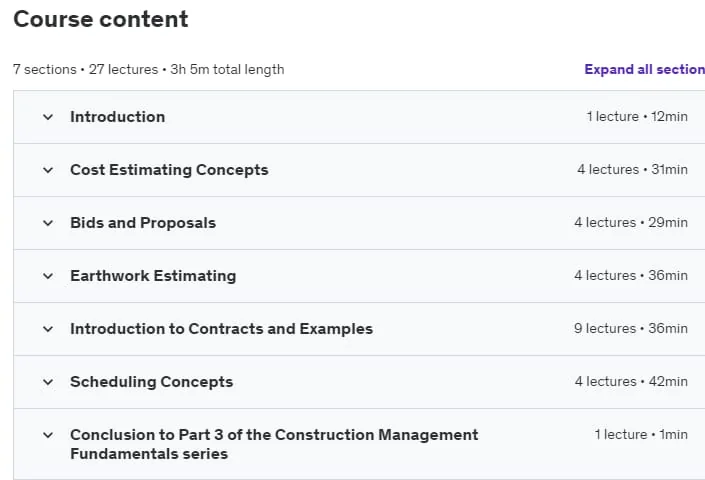
Task: Expand Cost Estimating Concepts chevron
Action: coord(48,170)
